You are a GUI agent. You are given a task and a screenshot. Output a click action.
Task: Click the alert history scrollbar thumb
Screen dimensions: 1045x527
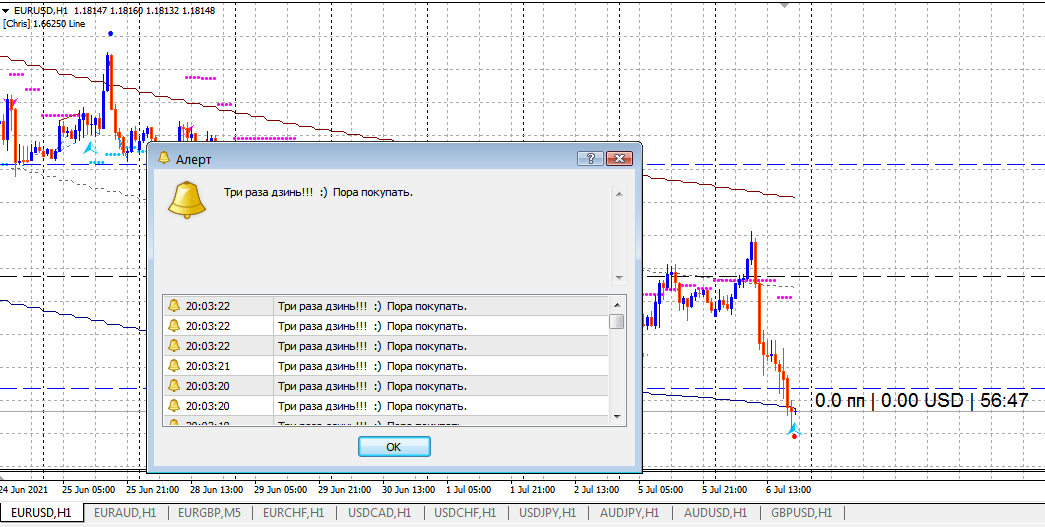tap(617, 322)
